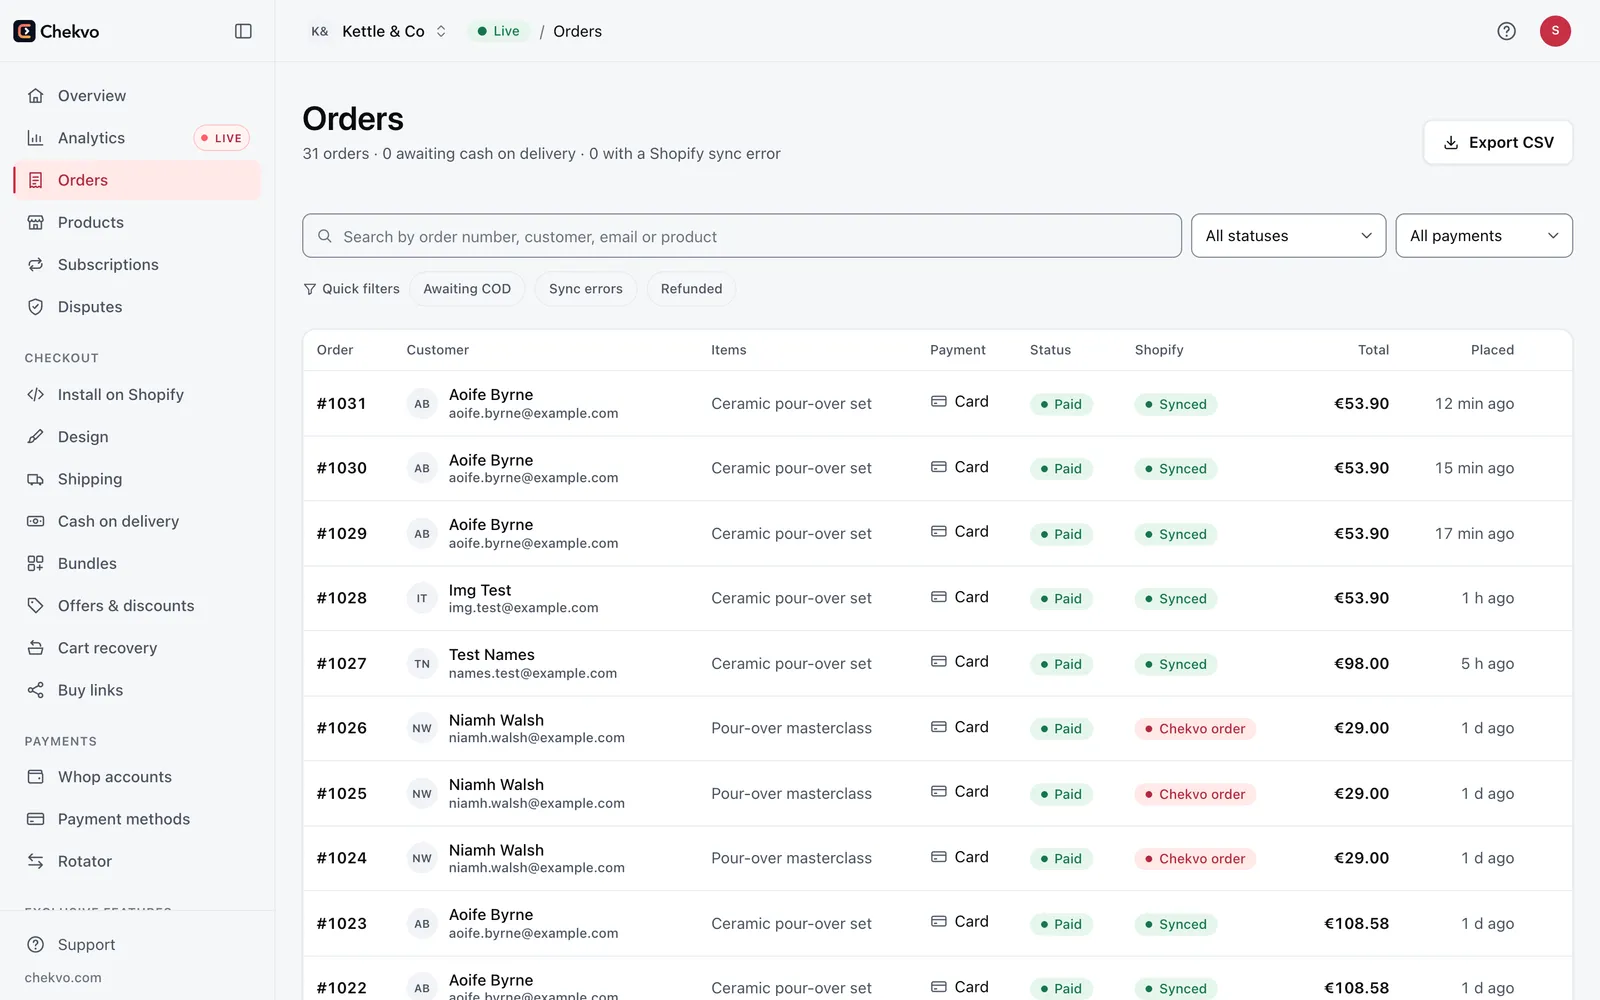Screen dimensions: 1600x1000
Task: Click the Offers & discounts tag icon
Action: [x=36, y=606]
